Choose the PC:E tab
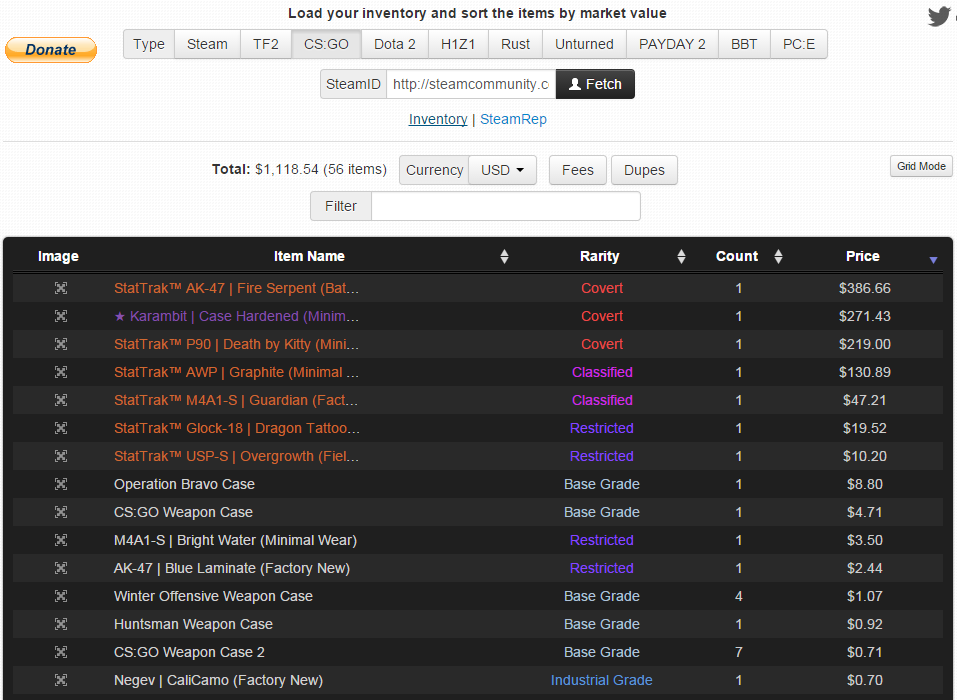The height and width of the screenshot is (700, 957). point(799,44)
